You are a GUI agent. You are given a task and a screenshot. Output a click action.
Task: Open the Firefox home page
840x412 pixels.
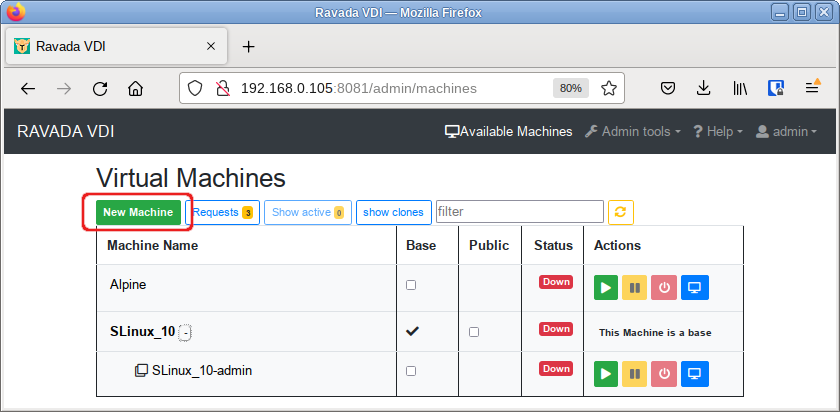click(136, 88)
